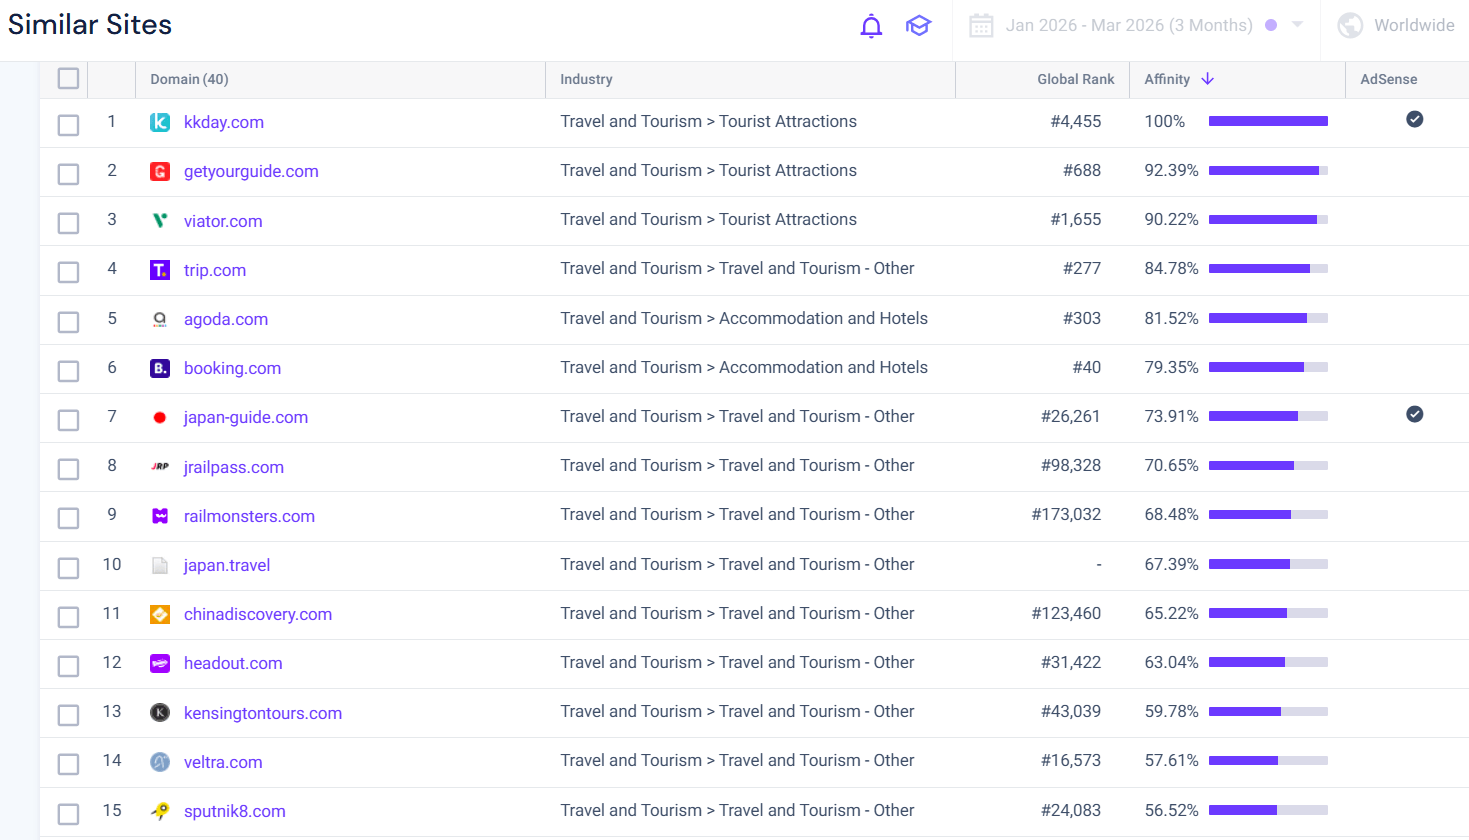Open the headout.com domain link
Viewport: 1469px width, 840px height.
(233, 663)
